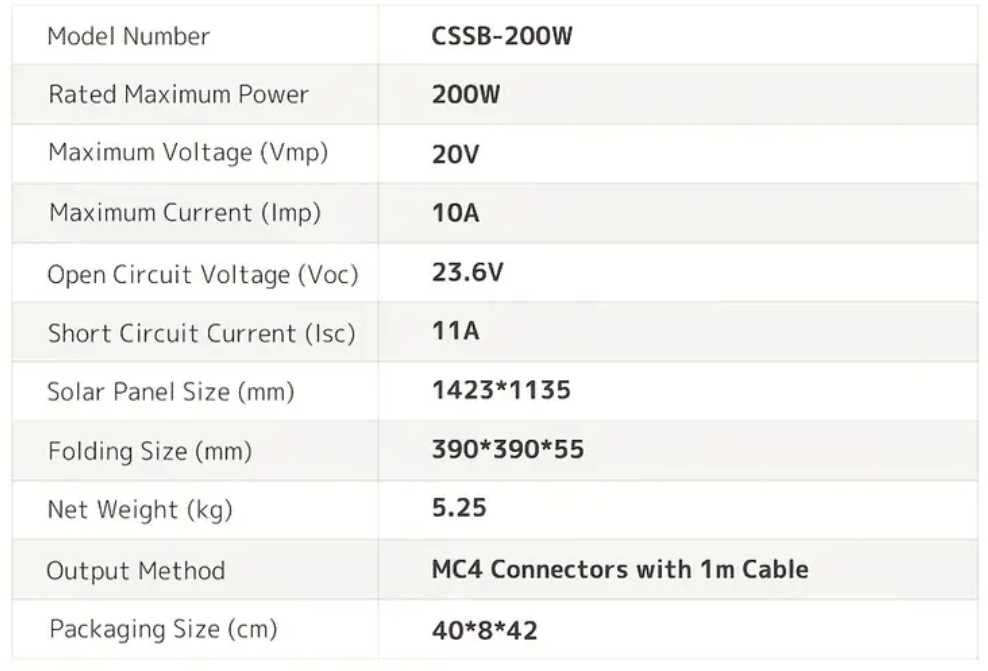The height and width of the screenshot is (671, 988).
Task: Click the Rated Maximum Power label
Action: click(178, 95)
